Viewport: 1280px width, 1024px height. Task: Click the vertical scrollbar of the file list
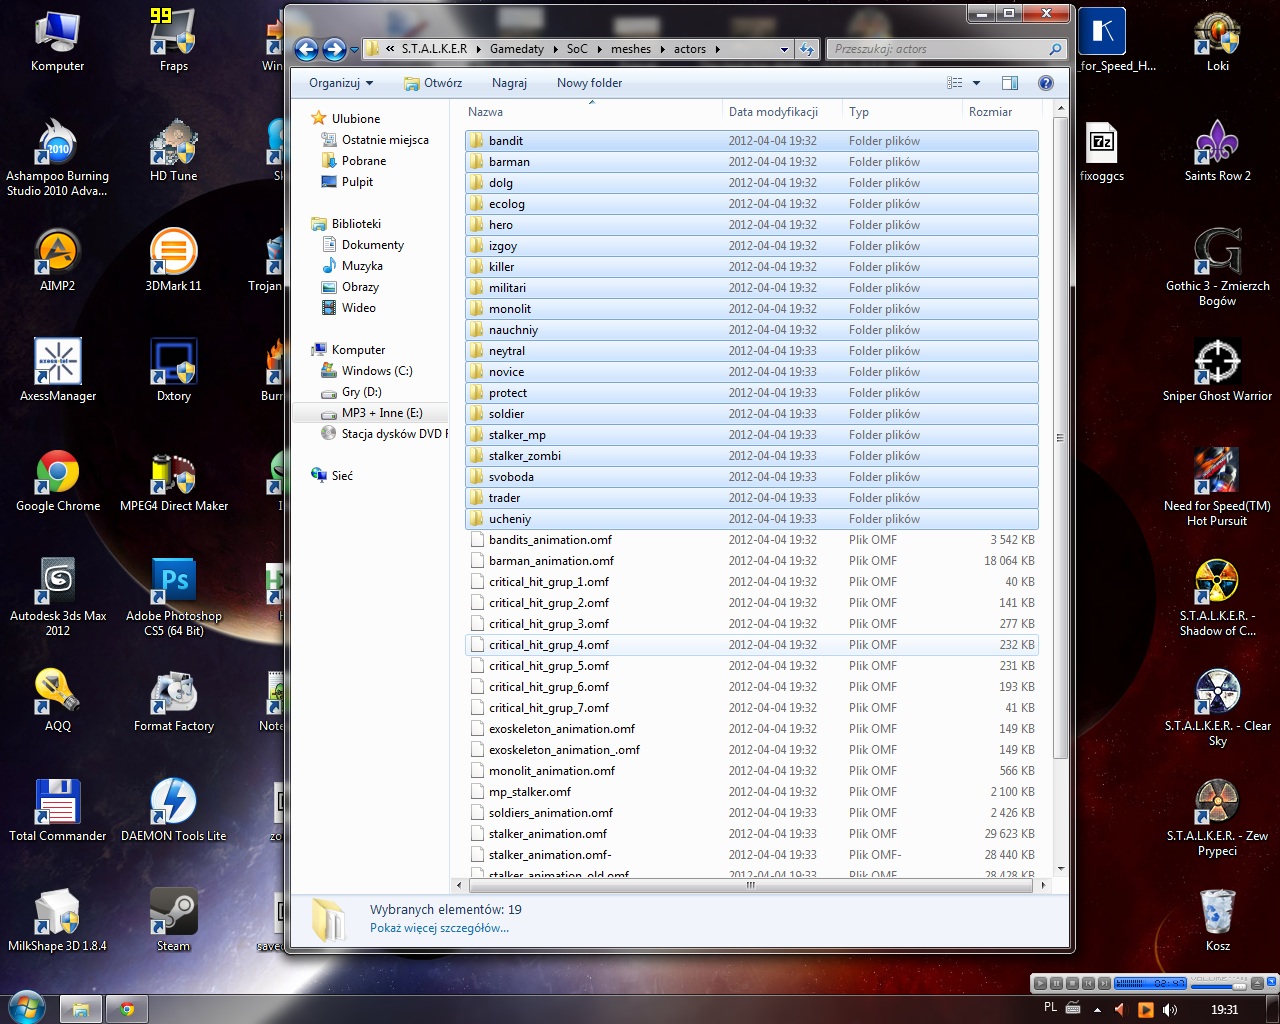[x=1060, y=440]
